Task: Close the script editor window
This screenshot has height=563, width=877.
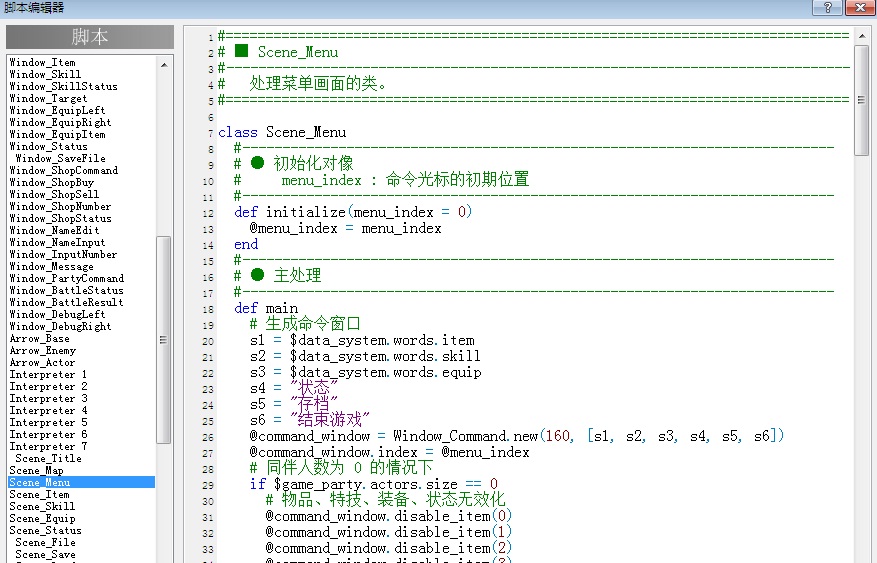Action: (860, 7)
